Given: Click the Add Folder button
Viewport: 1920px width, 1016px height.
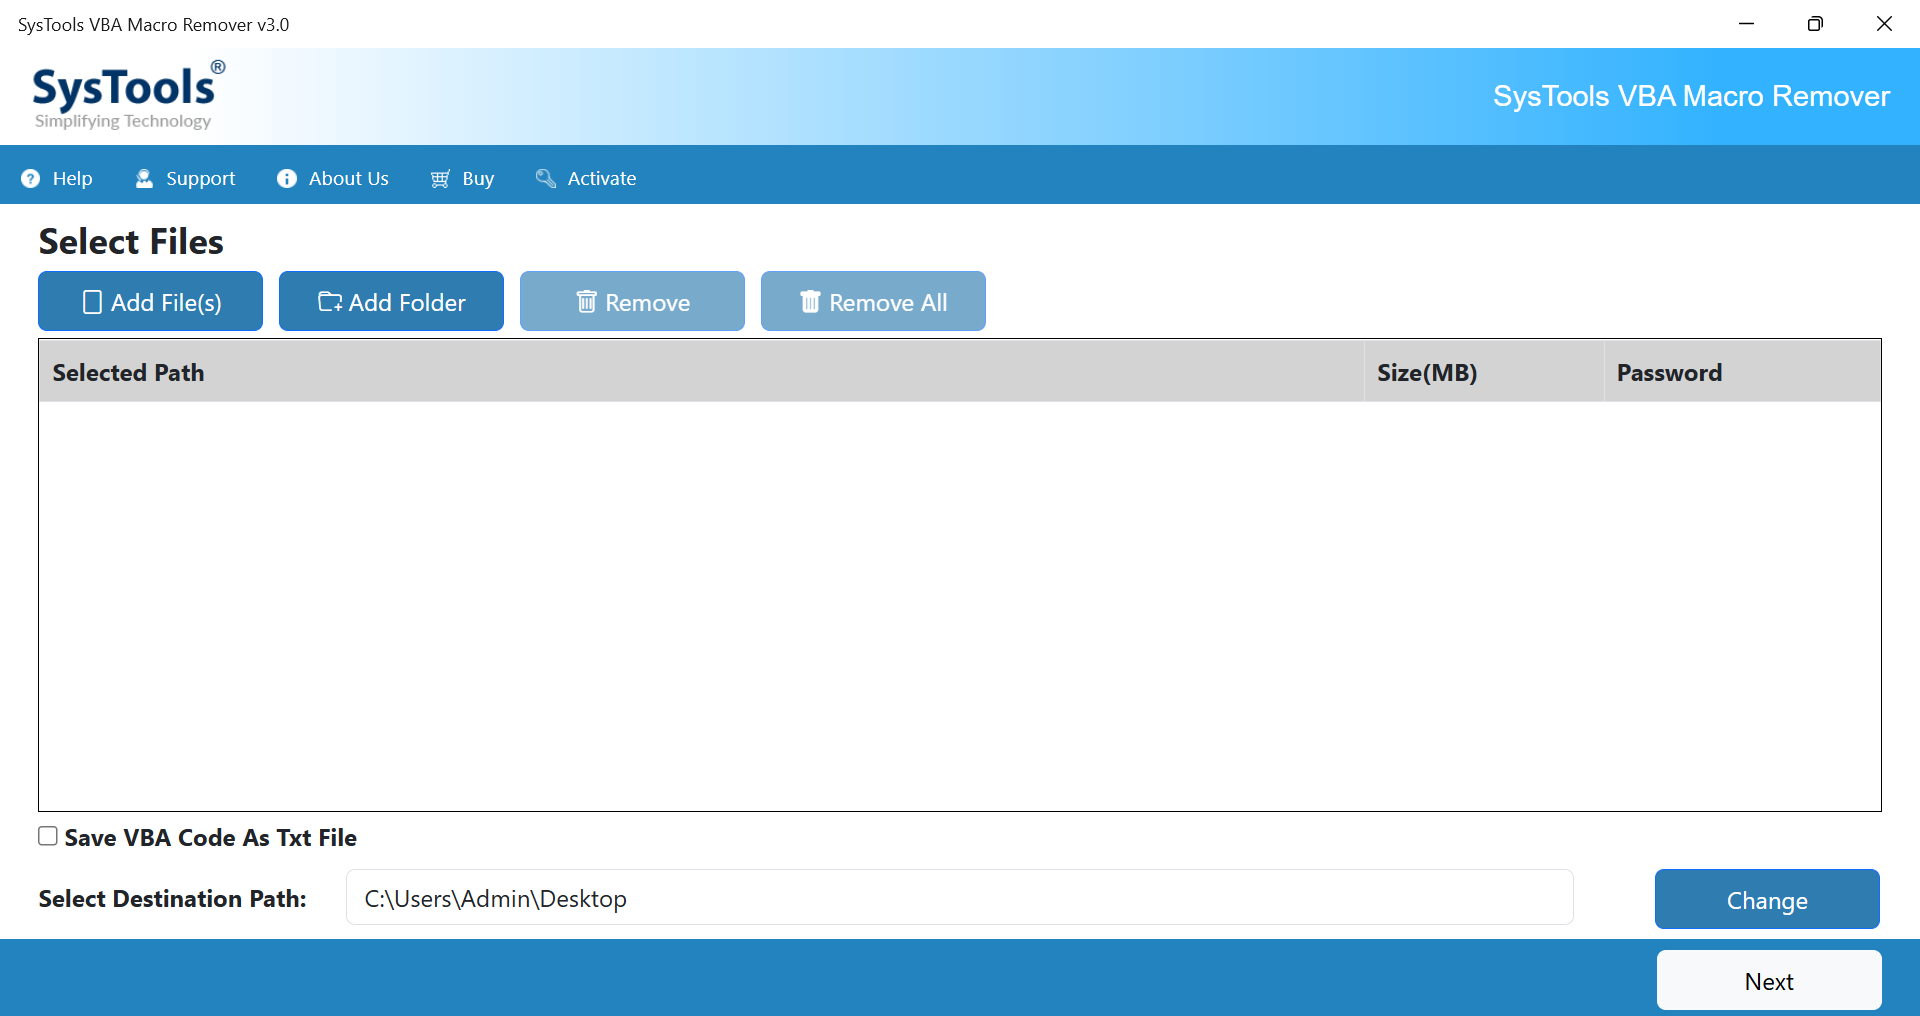Looking at the screenshot, I should (x=392, y=301).
